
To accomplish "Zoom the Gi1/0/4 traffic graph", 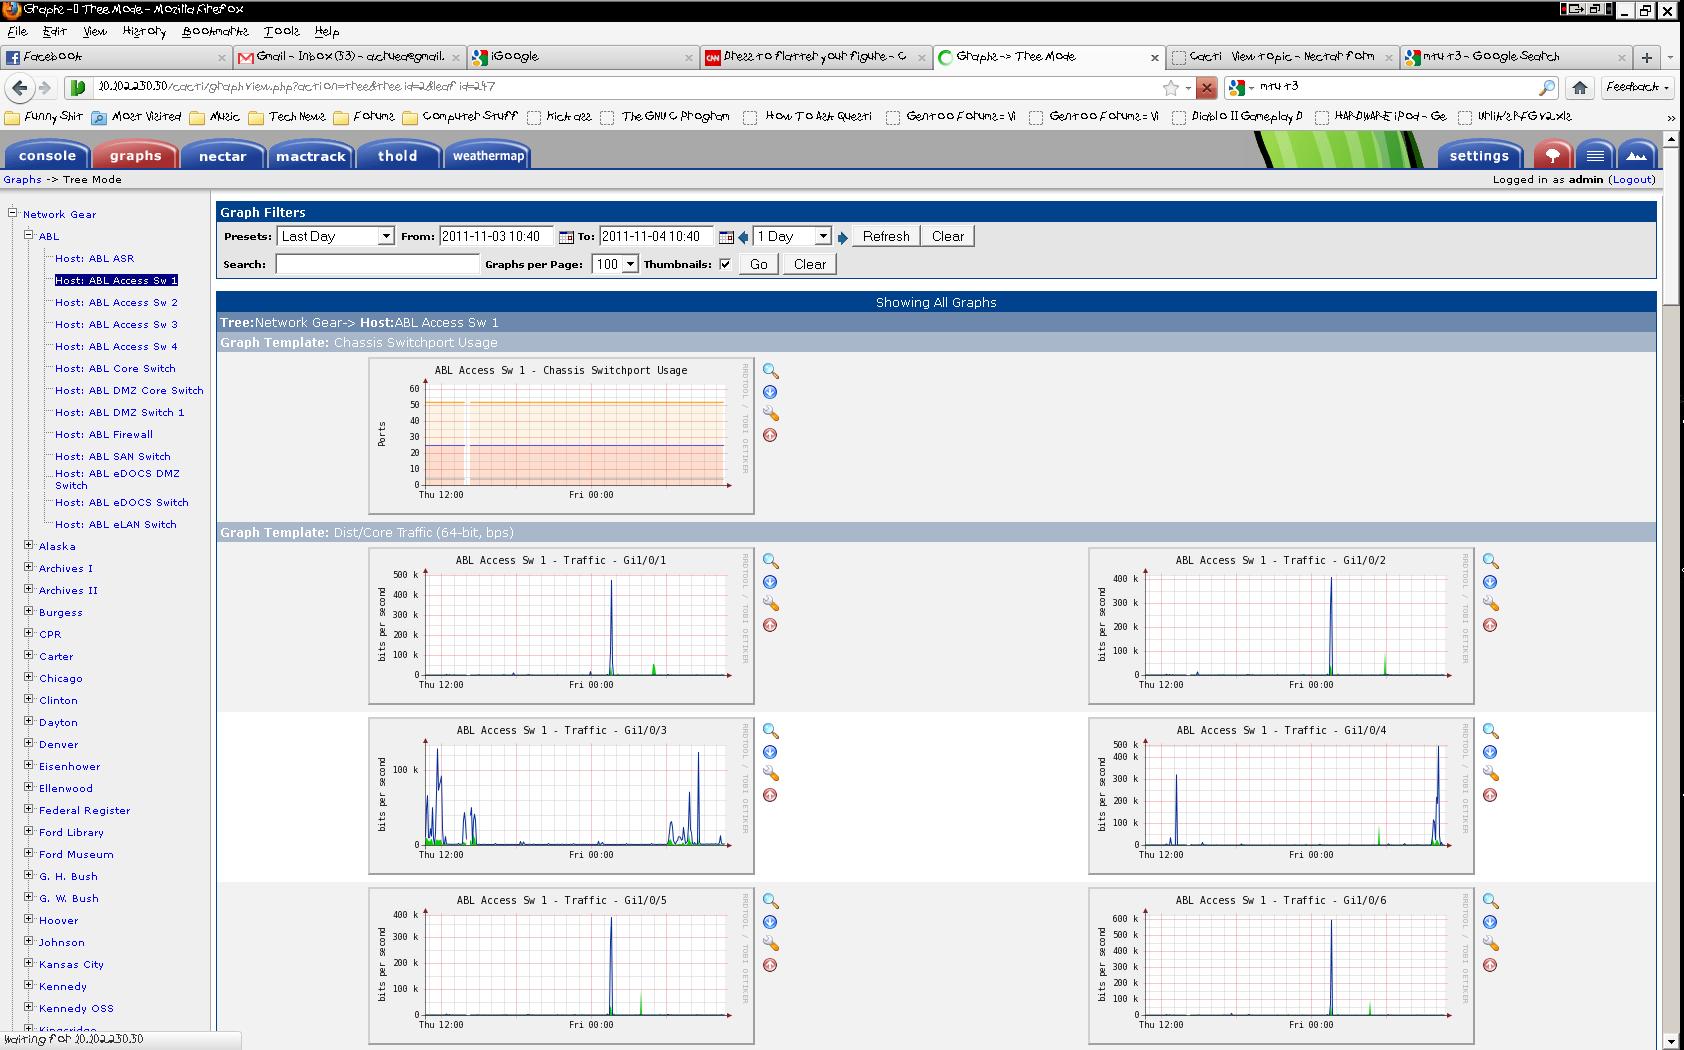I will pos(1490,731).
